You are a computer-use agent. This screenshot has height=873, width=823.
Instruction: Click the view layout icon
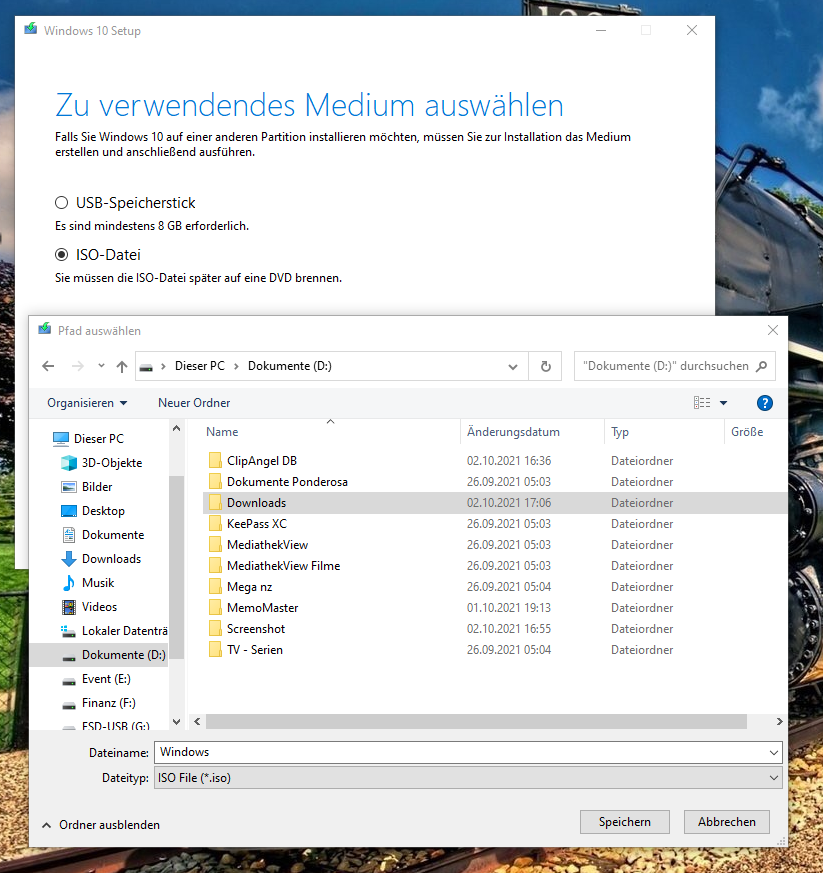(702, 403)
